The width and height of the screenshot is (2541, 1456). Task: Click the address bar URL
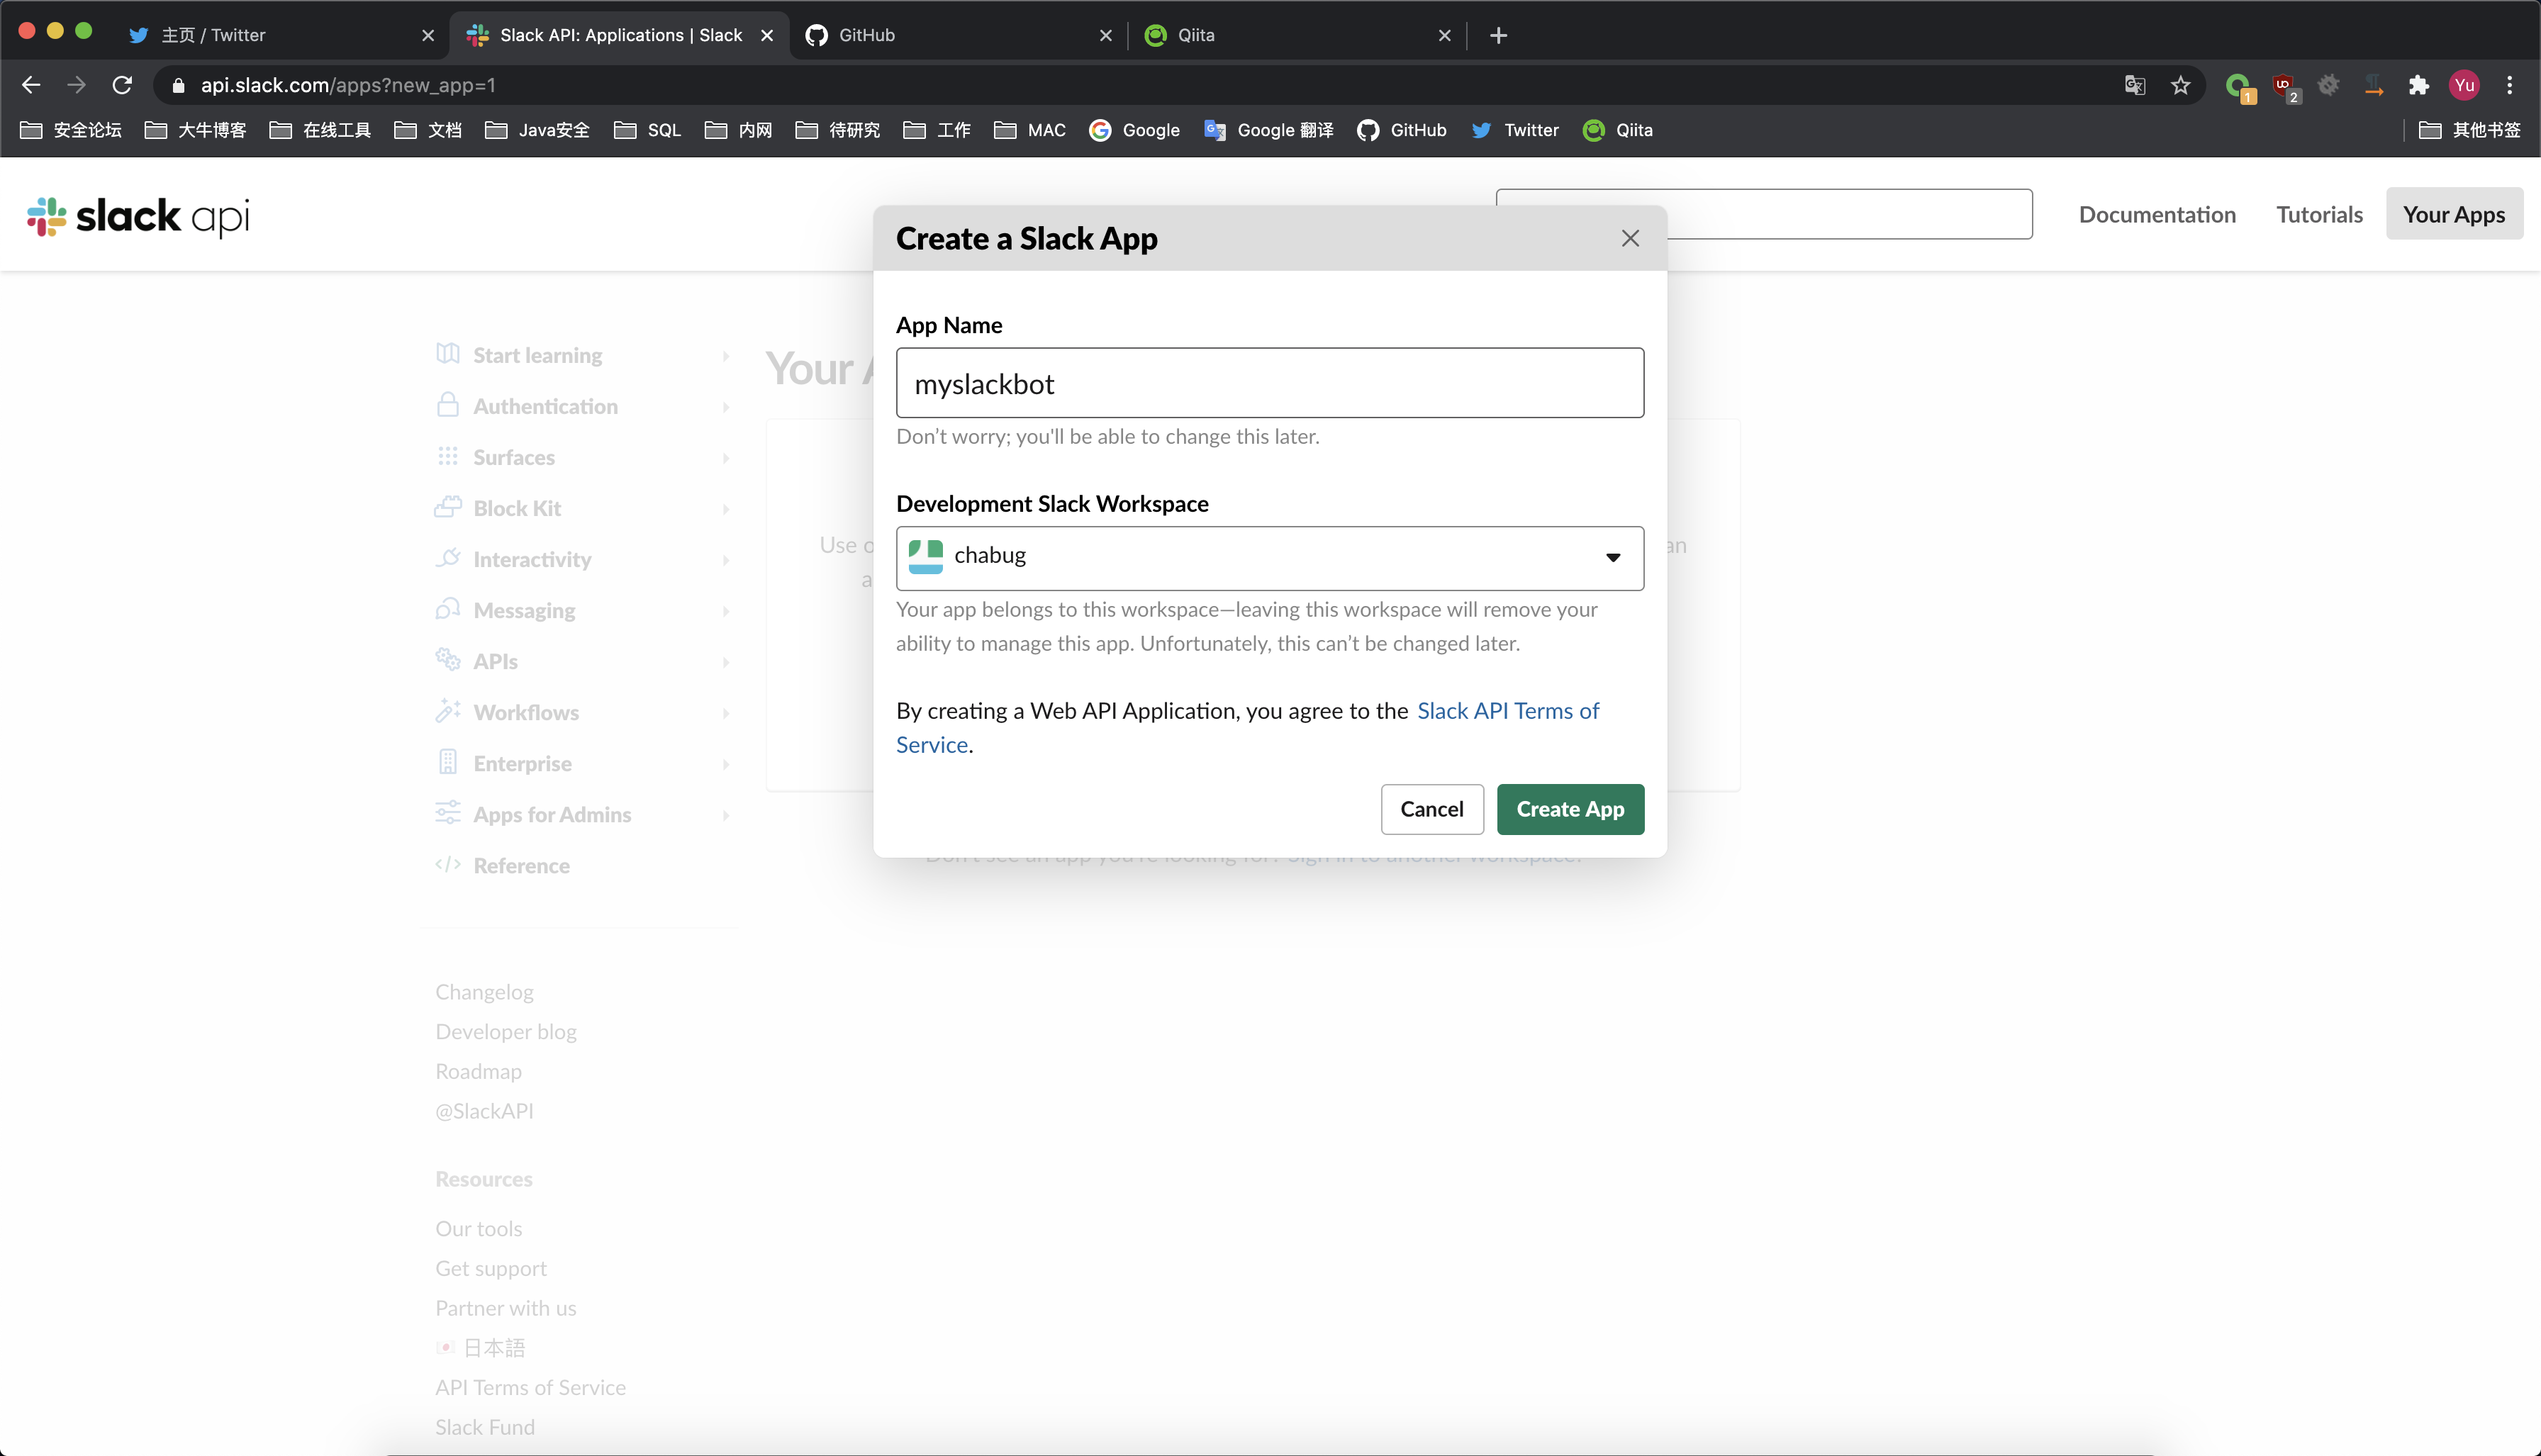point(348,85)
